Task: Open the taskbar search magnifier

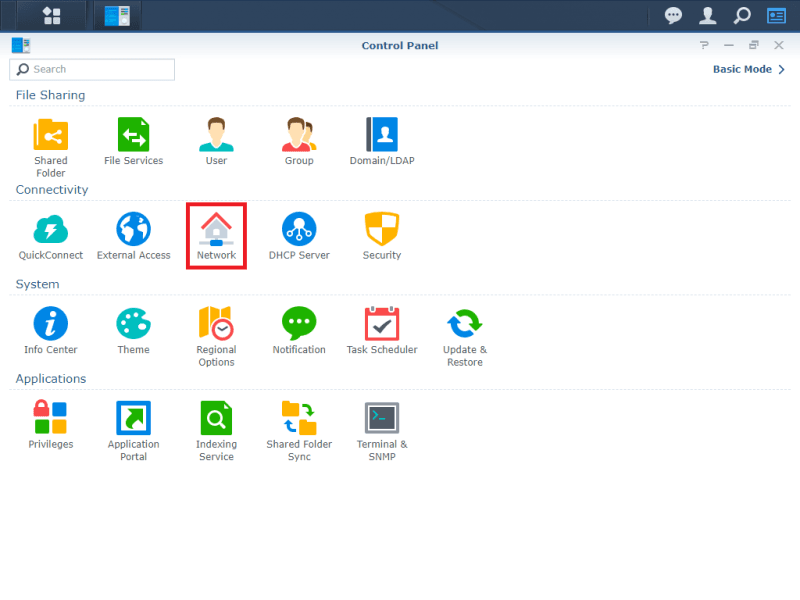Action: click(x=741, y=15)
